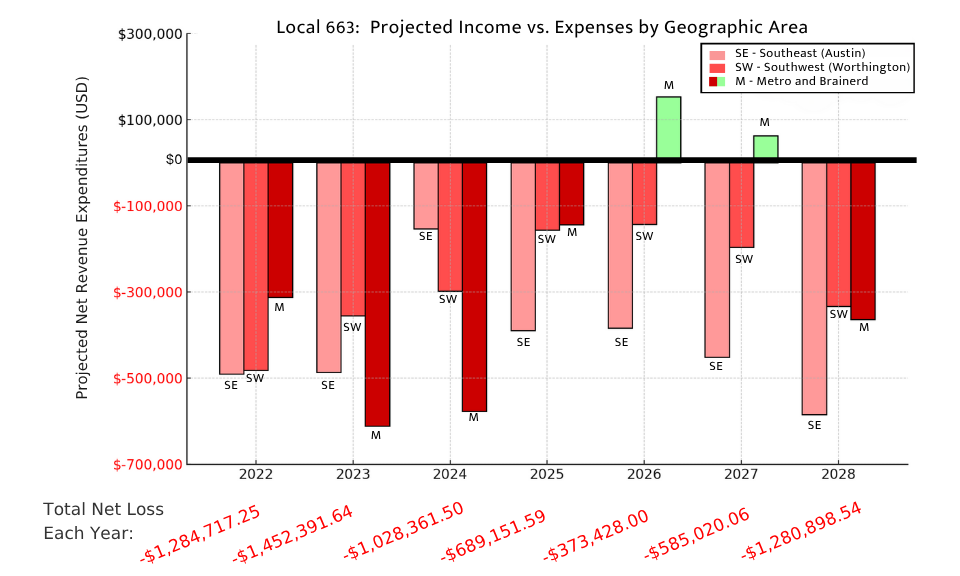Click the Southwest (Worthington) legend color swatch

[x=718, y=67]
